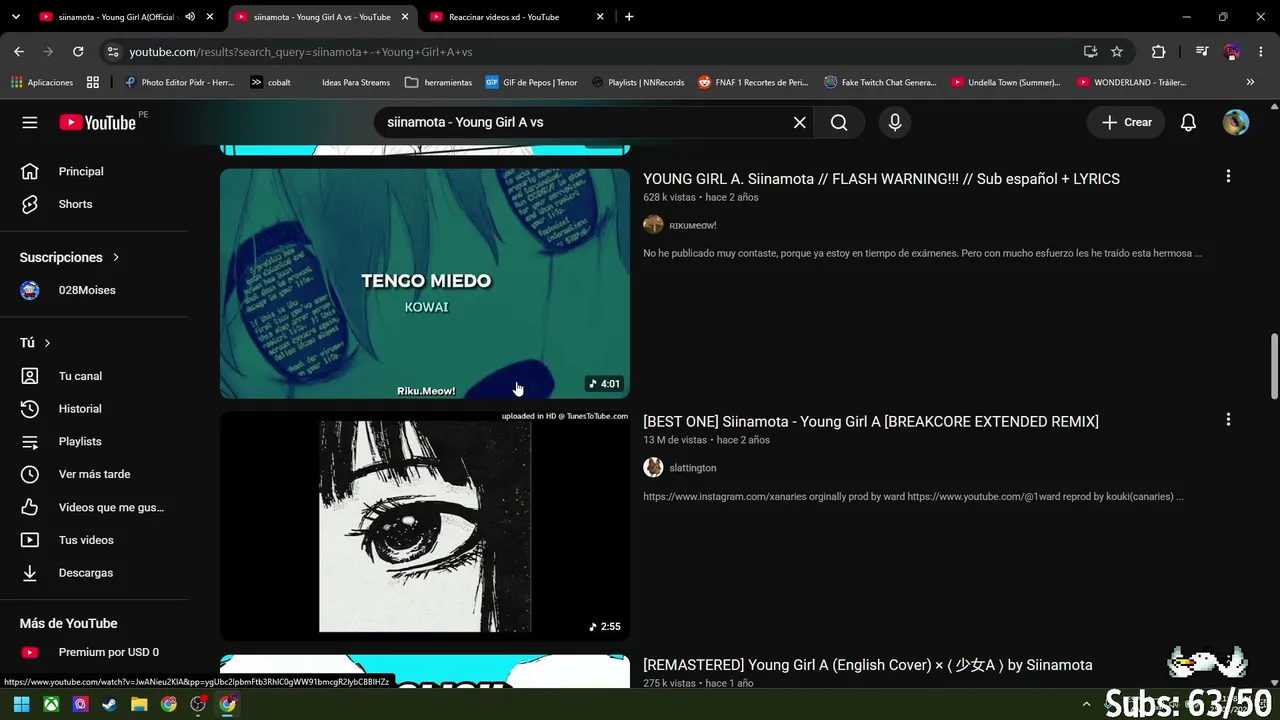Expand the Tú section
The image size is (1280, 720).
[36, 343]
